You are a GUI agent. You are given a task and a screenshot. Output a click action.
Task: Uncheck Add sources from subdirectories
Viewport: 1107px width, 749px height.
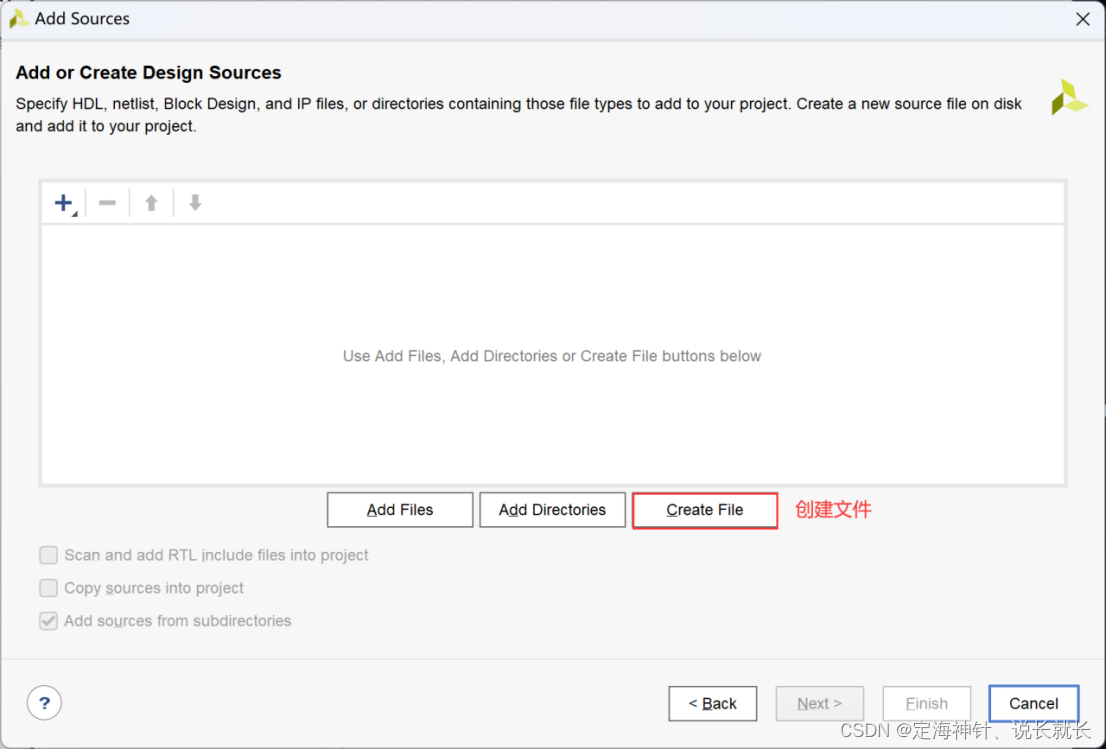pos(49,621)
